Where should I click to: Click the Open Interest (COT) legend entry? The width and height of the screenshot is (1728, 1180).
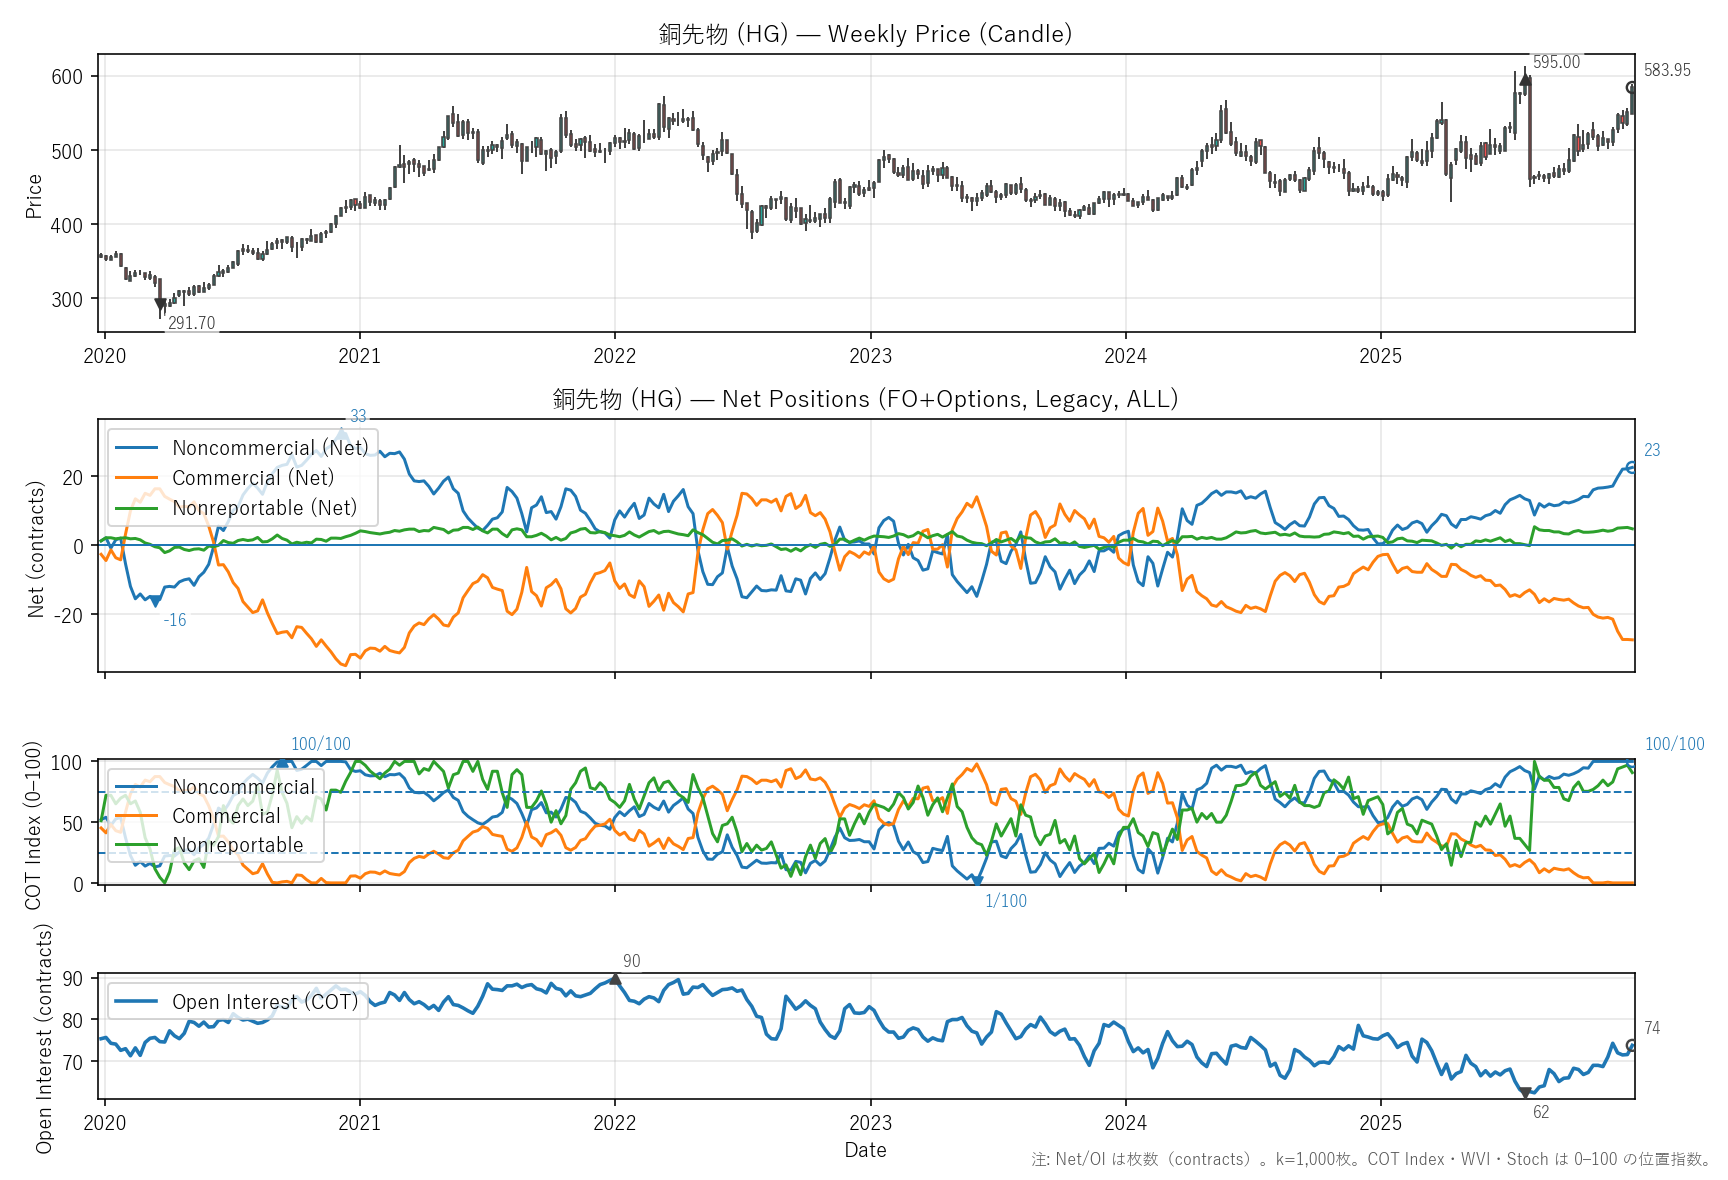pos(264,1002)
